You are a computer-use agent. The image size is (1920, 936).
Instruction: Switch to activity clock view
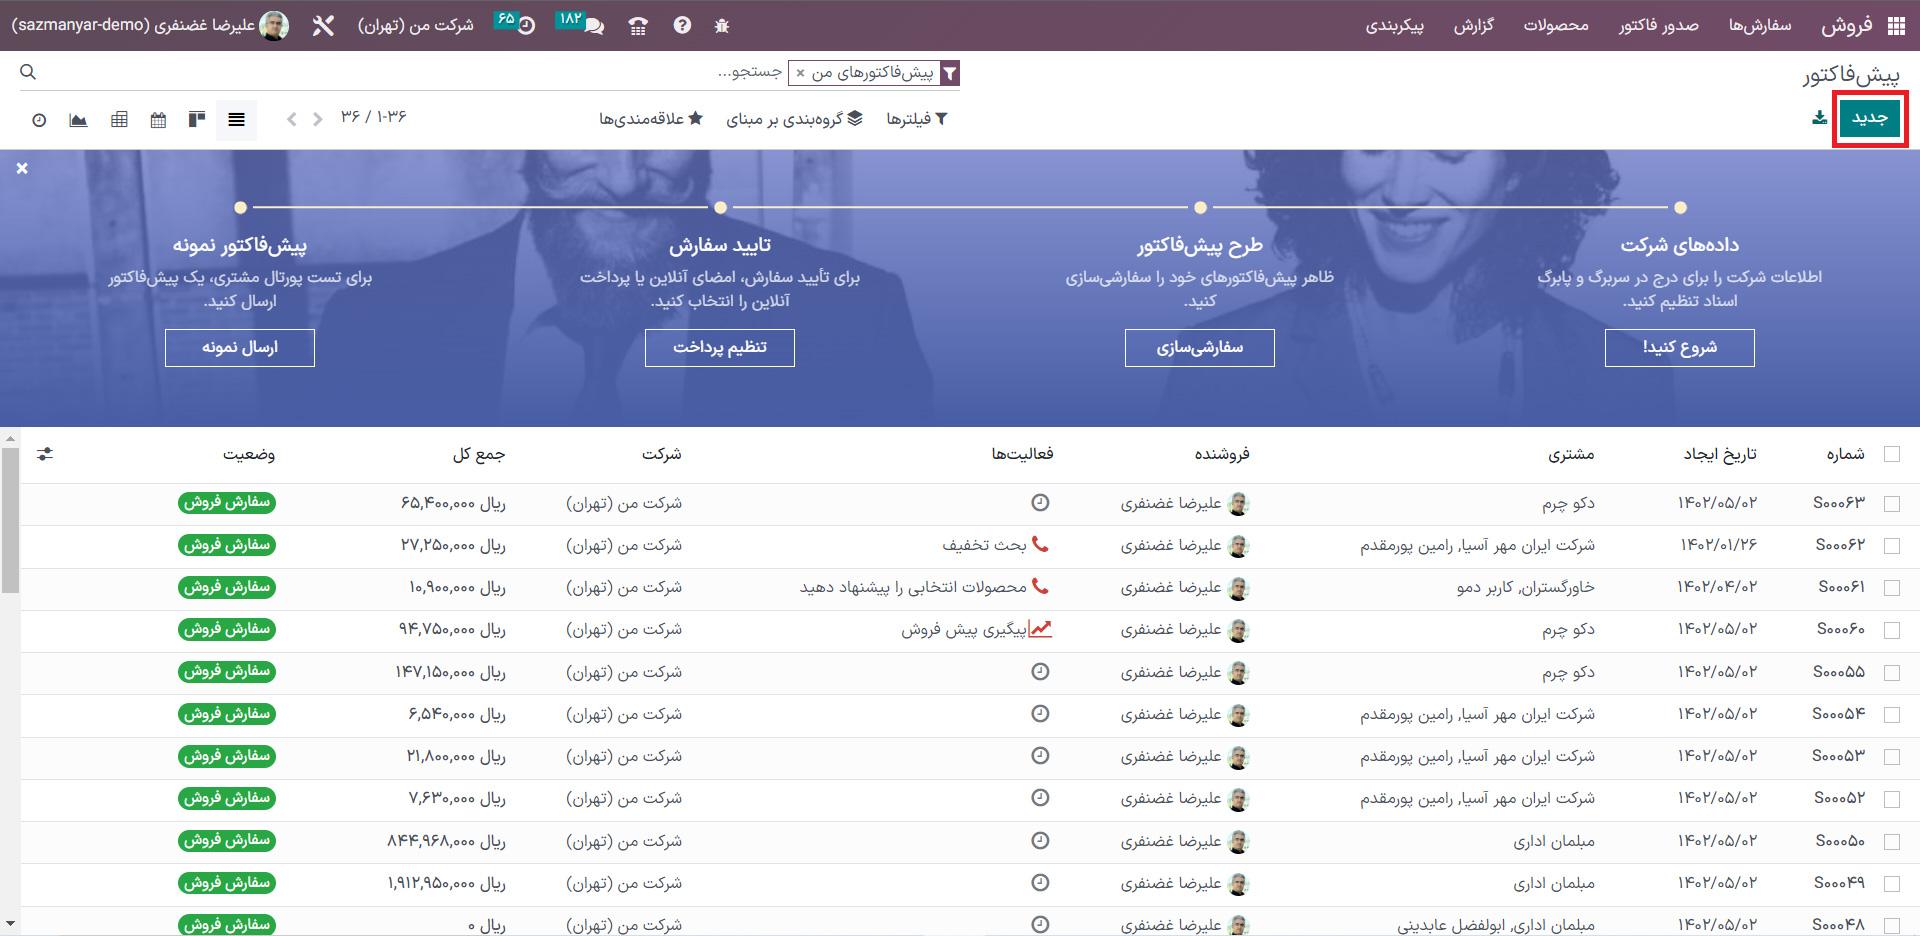(39, 119)
